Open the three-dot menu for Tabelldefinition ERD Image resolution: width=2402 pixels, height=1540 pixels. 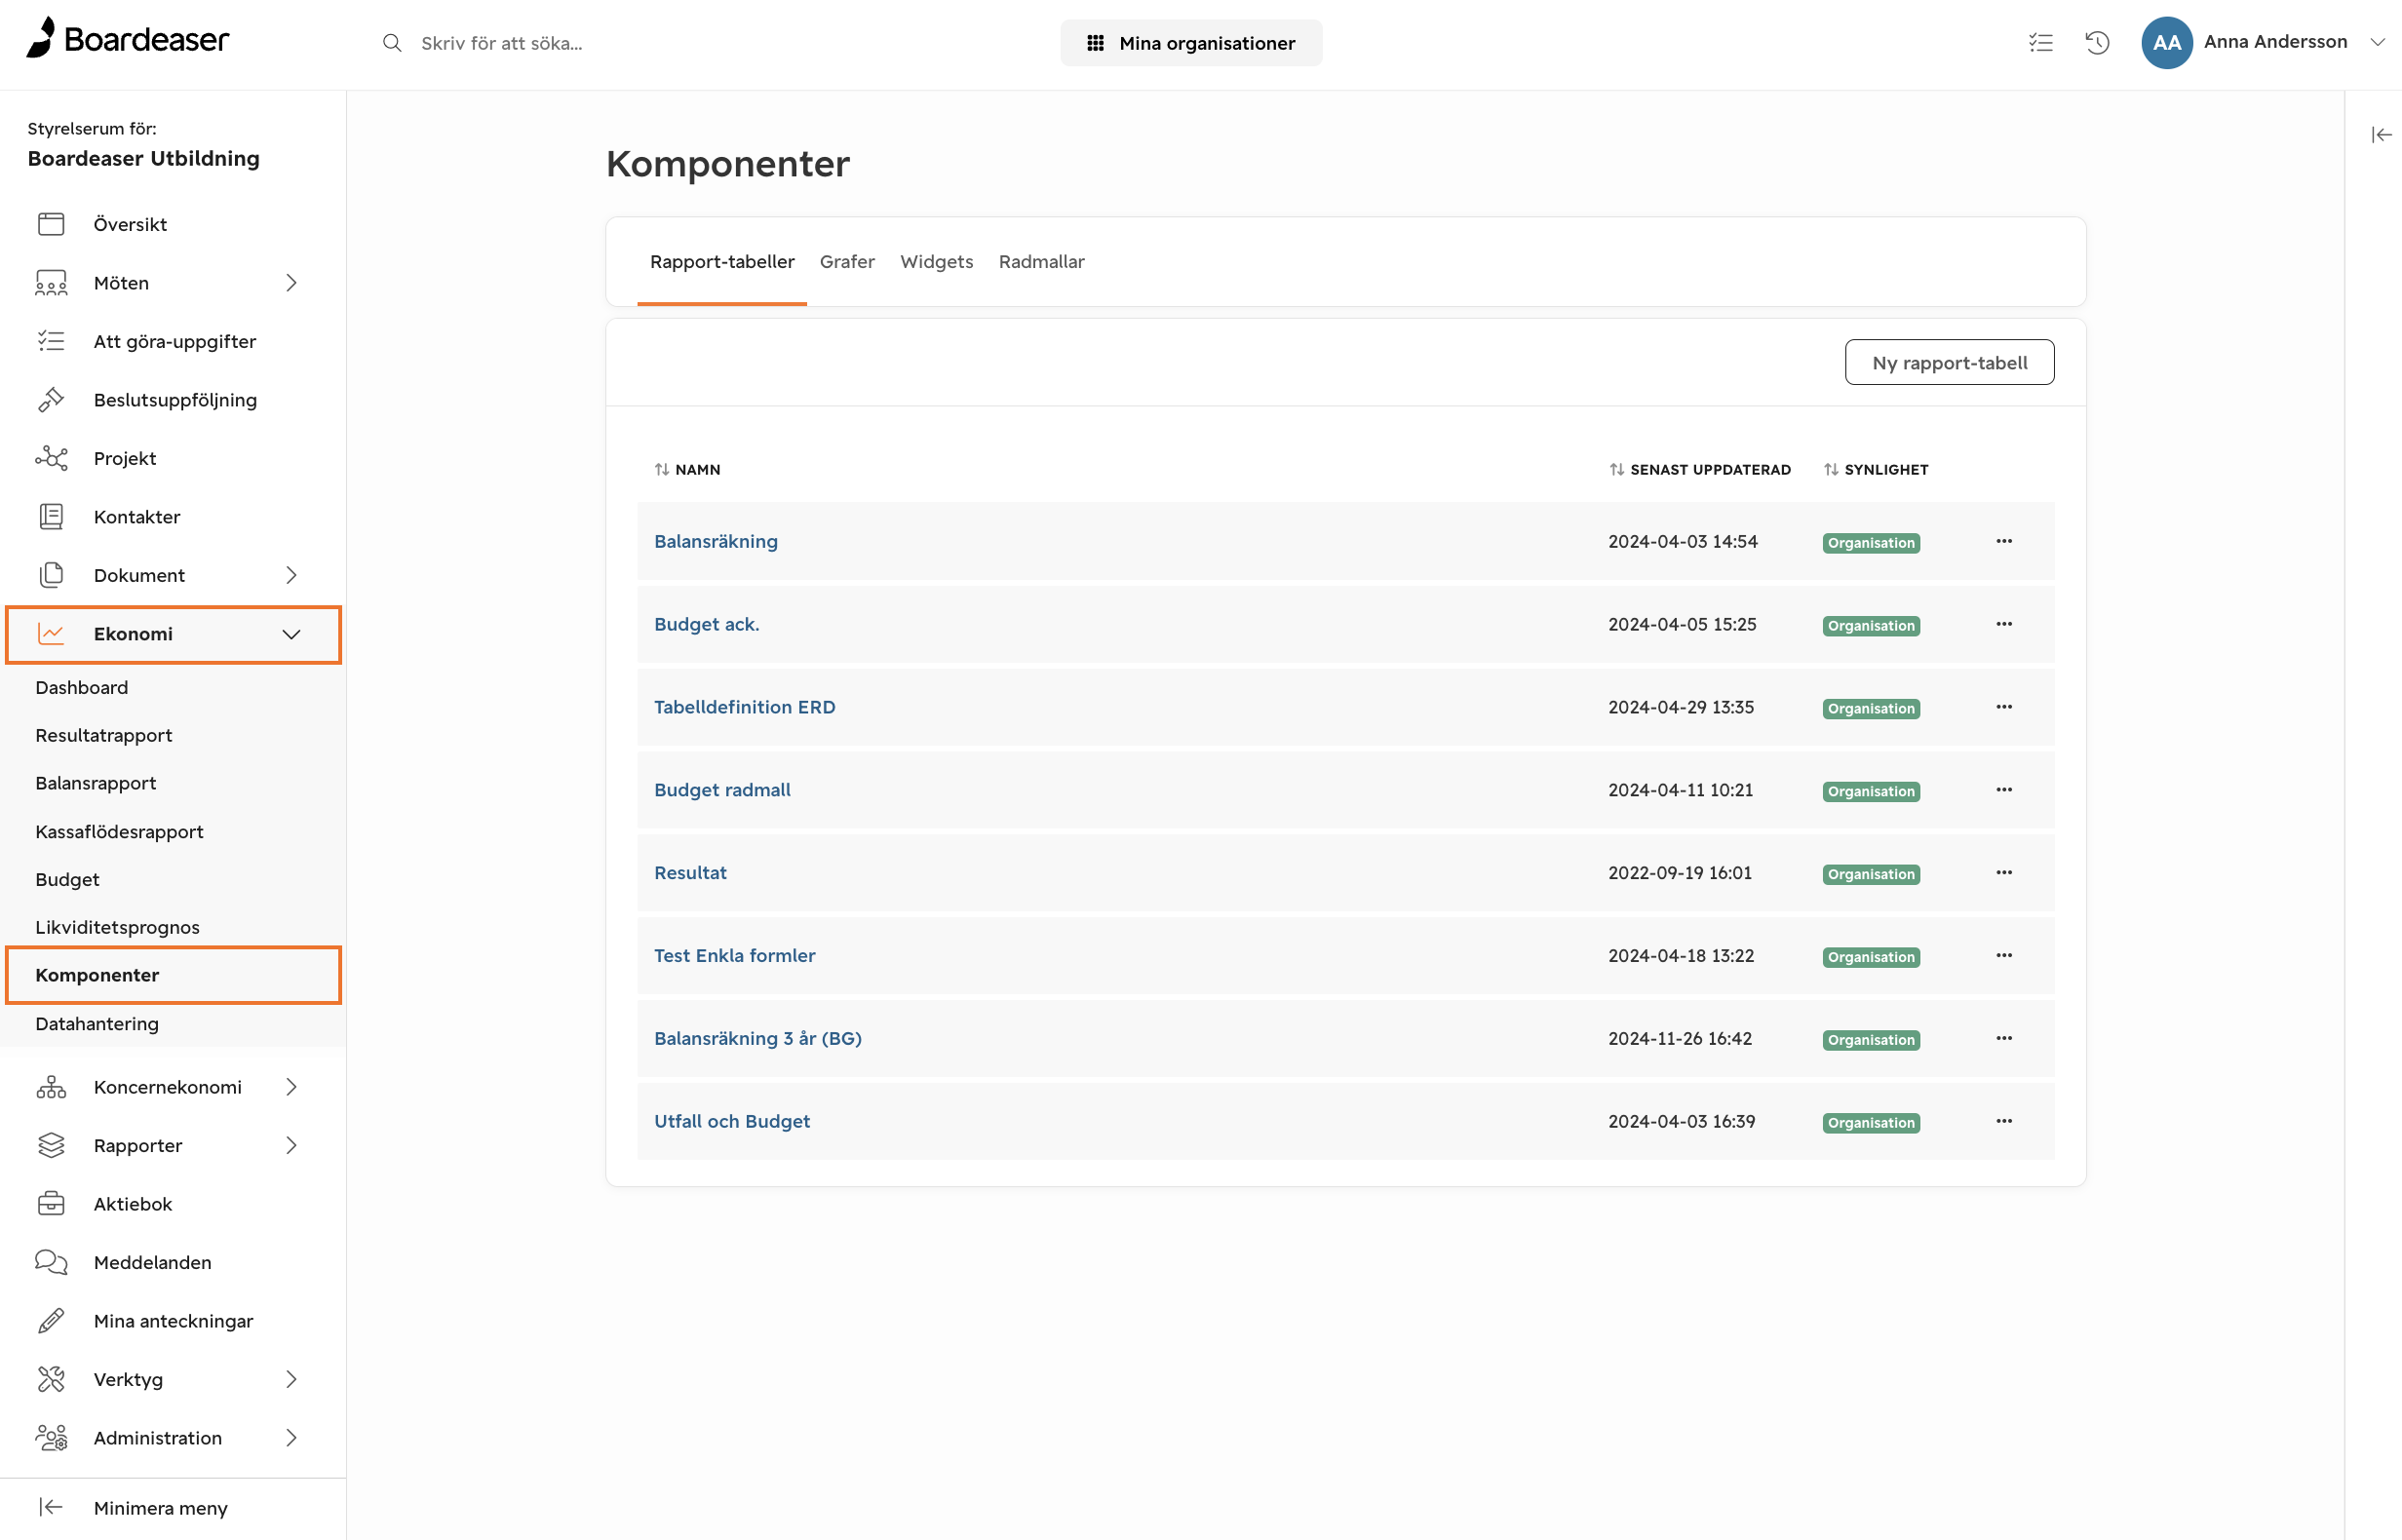coord(2003,707)
